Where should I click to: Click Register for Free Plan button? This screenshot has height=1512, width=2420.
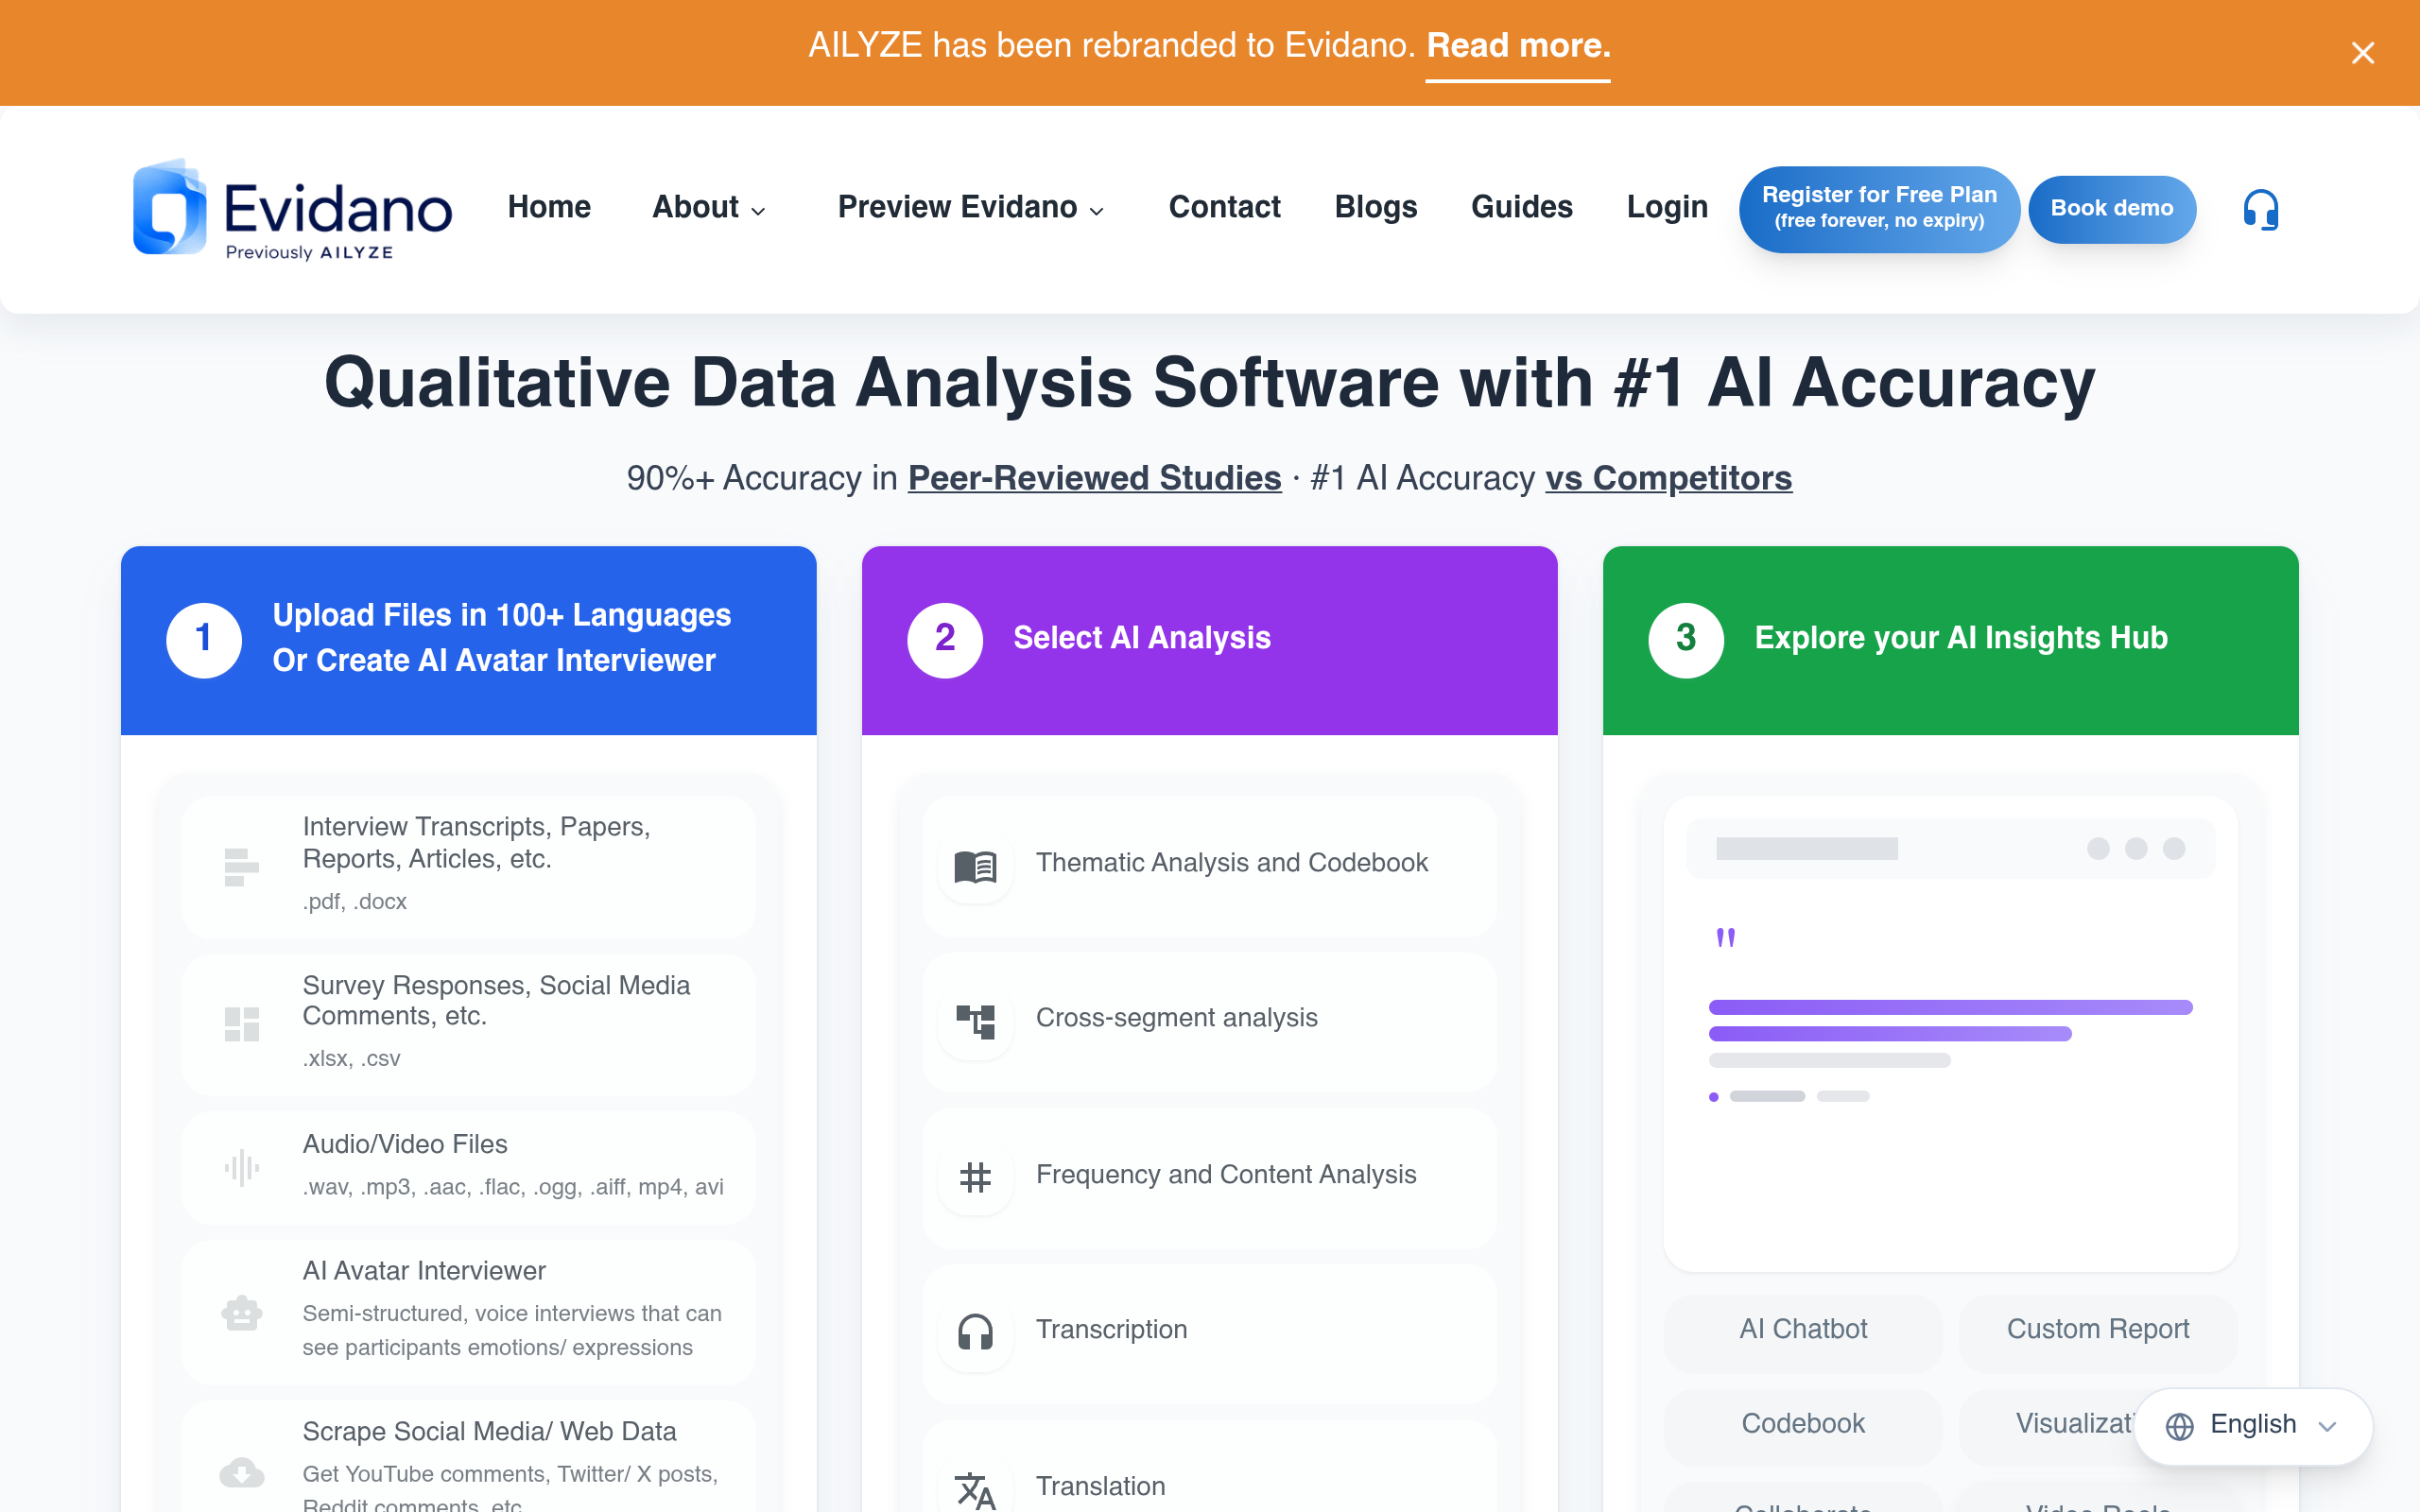point(1879,209)
